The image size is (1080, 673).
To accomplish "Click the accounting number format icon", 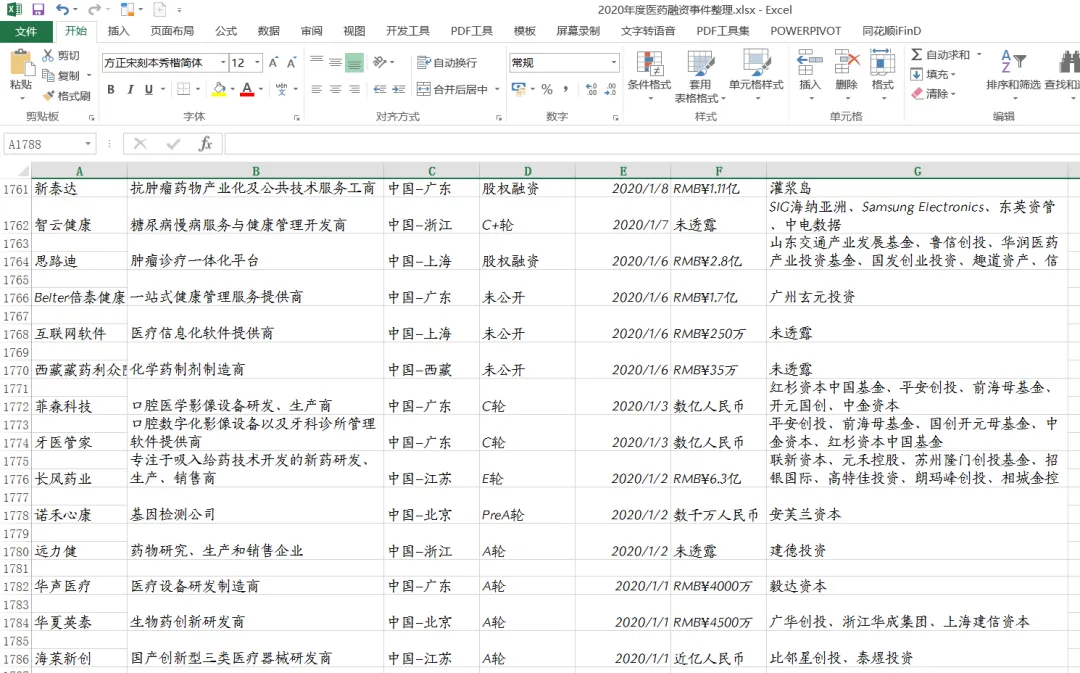I will [519, 89].
